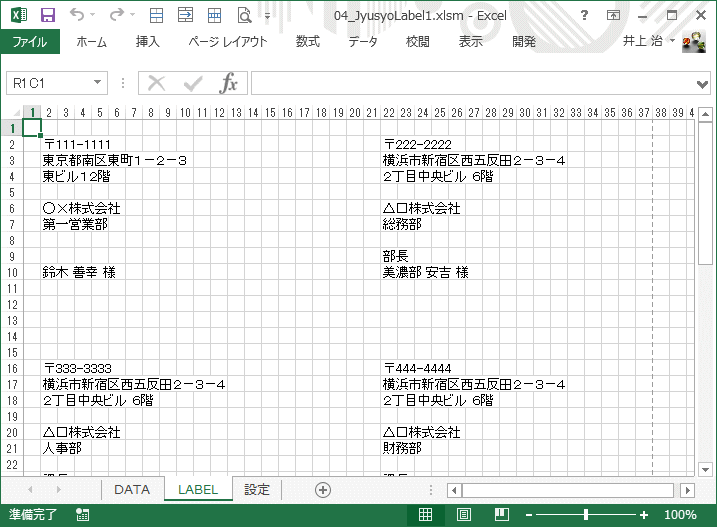
Task: Switch to Page Break Preview icon
Action: (502, 515)
